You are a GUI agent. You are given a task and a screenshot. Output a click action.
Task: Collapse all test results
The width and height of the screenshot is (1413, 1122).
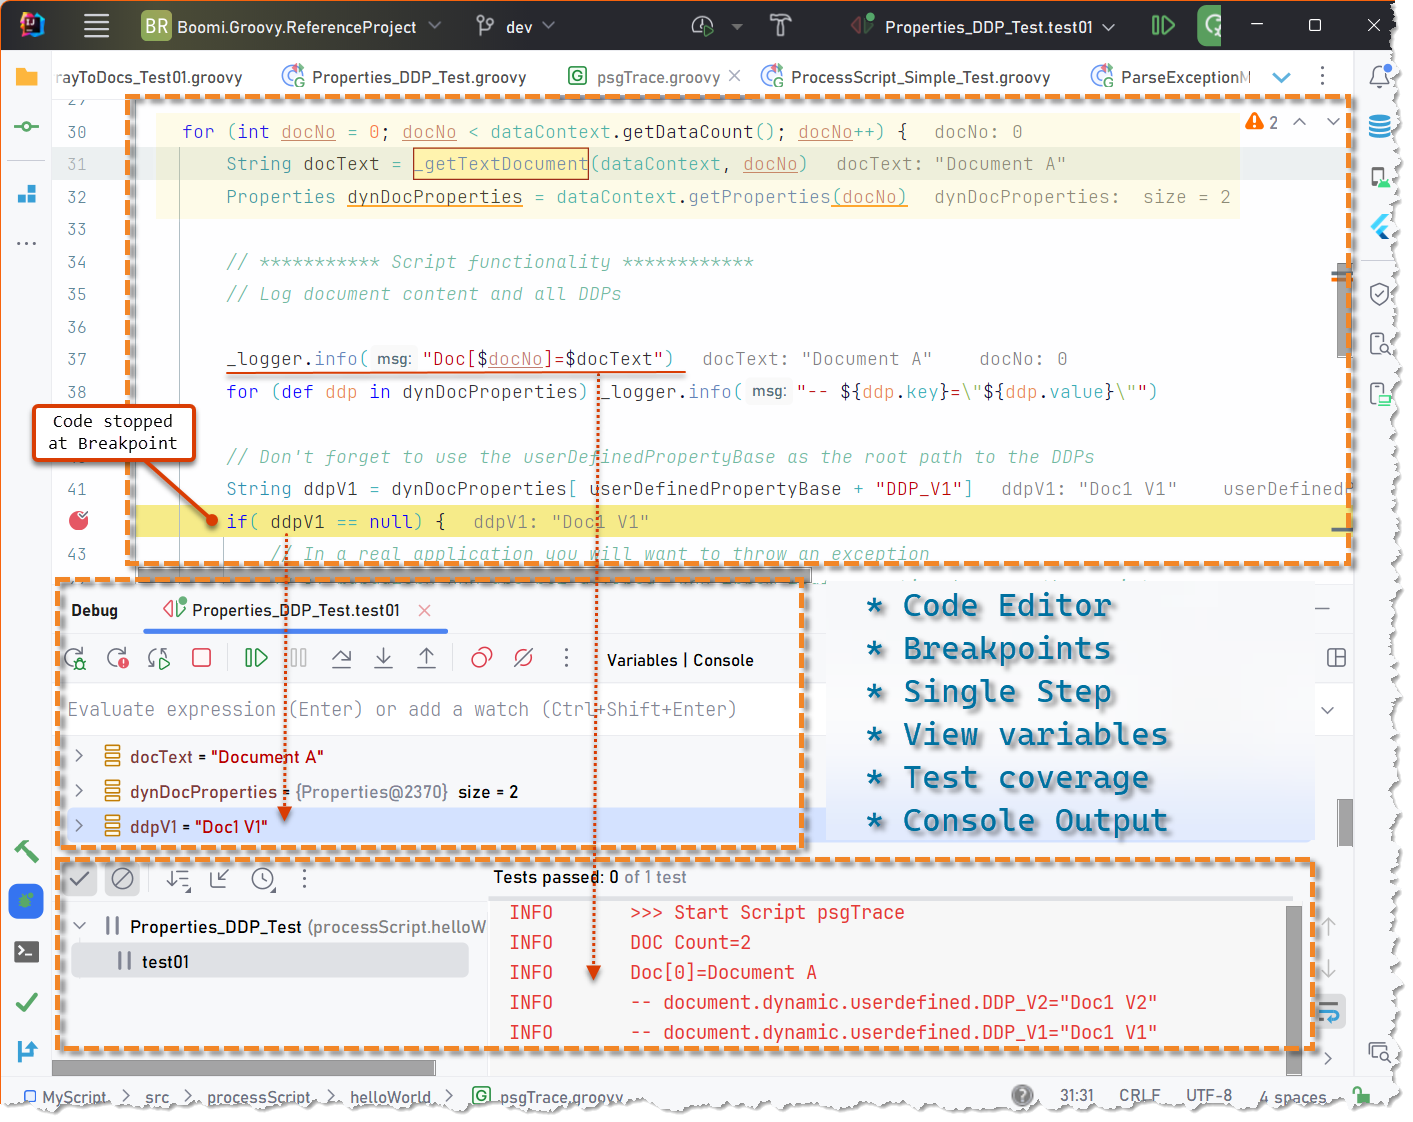[x=220, y=879]
